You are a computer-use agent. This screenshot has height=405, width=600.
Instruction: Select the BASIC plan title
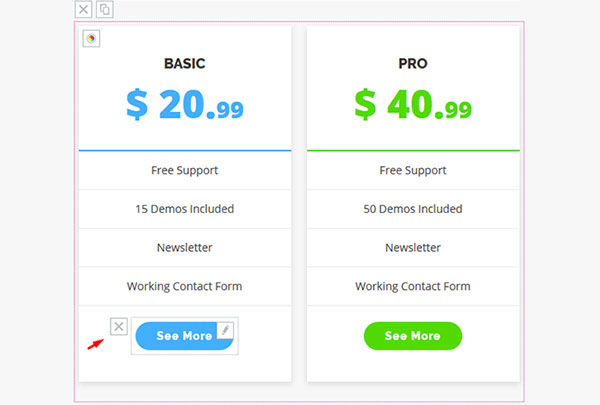(x=184, y=63)
